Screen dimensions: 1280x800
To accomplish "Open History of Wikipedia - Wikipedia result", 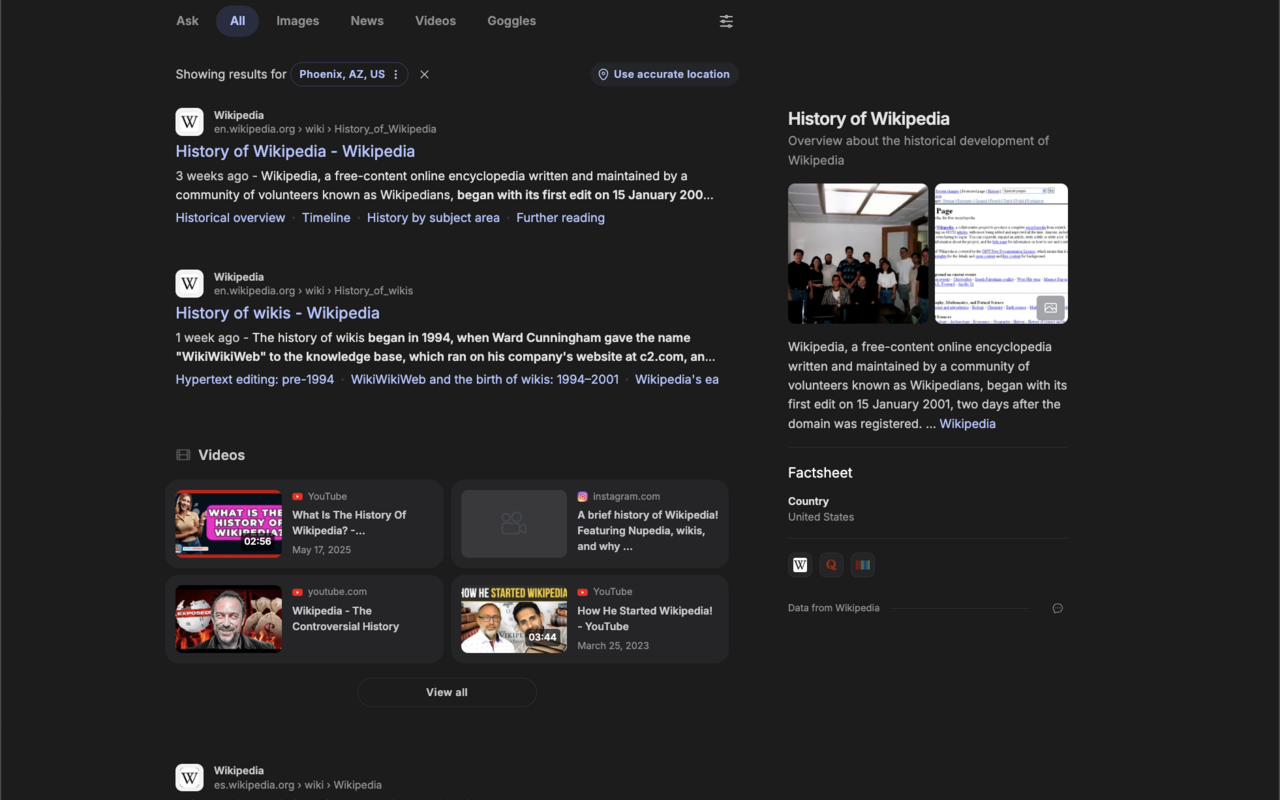I will (x=295, y=151).
